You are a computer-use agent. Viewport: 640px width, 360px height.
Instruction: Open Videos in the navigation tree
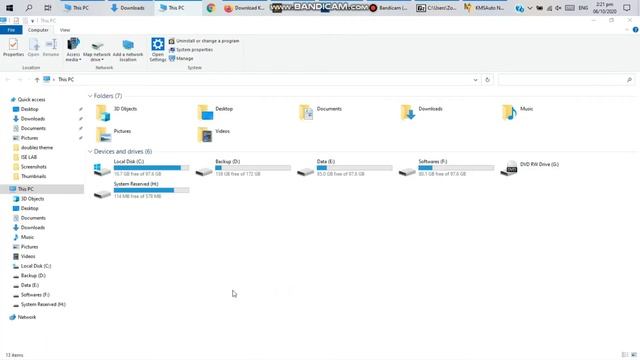pyautogui.click(x=28, y=256)
